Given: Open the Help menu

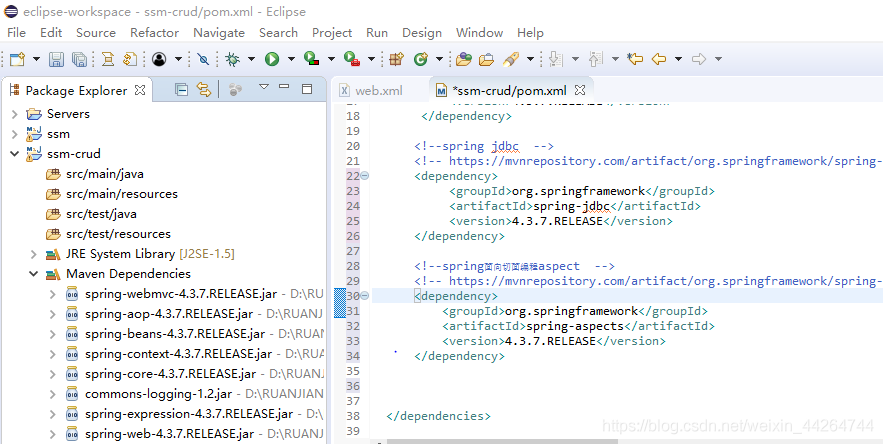Looking at the screenshot, I should [x=530, y=33].
